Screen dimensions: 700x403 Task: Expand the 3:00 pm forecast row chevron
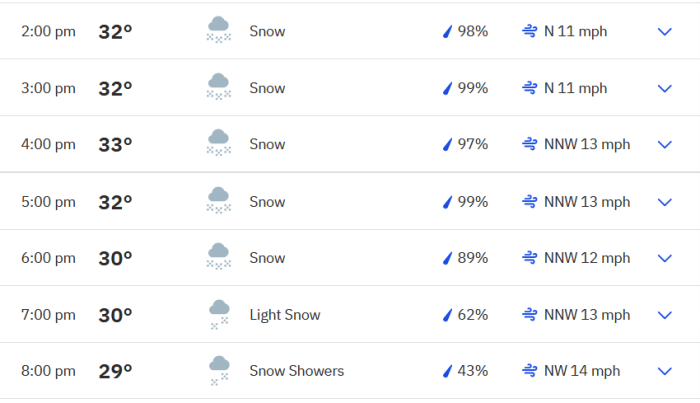click(x=665, y=88)
